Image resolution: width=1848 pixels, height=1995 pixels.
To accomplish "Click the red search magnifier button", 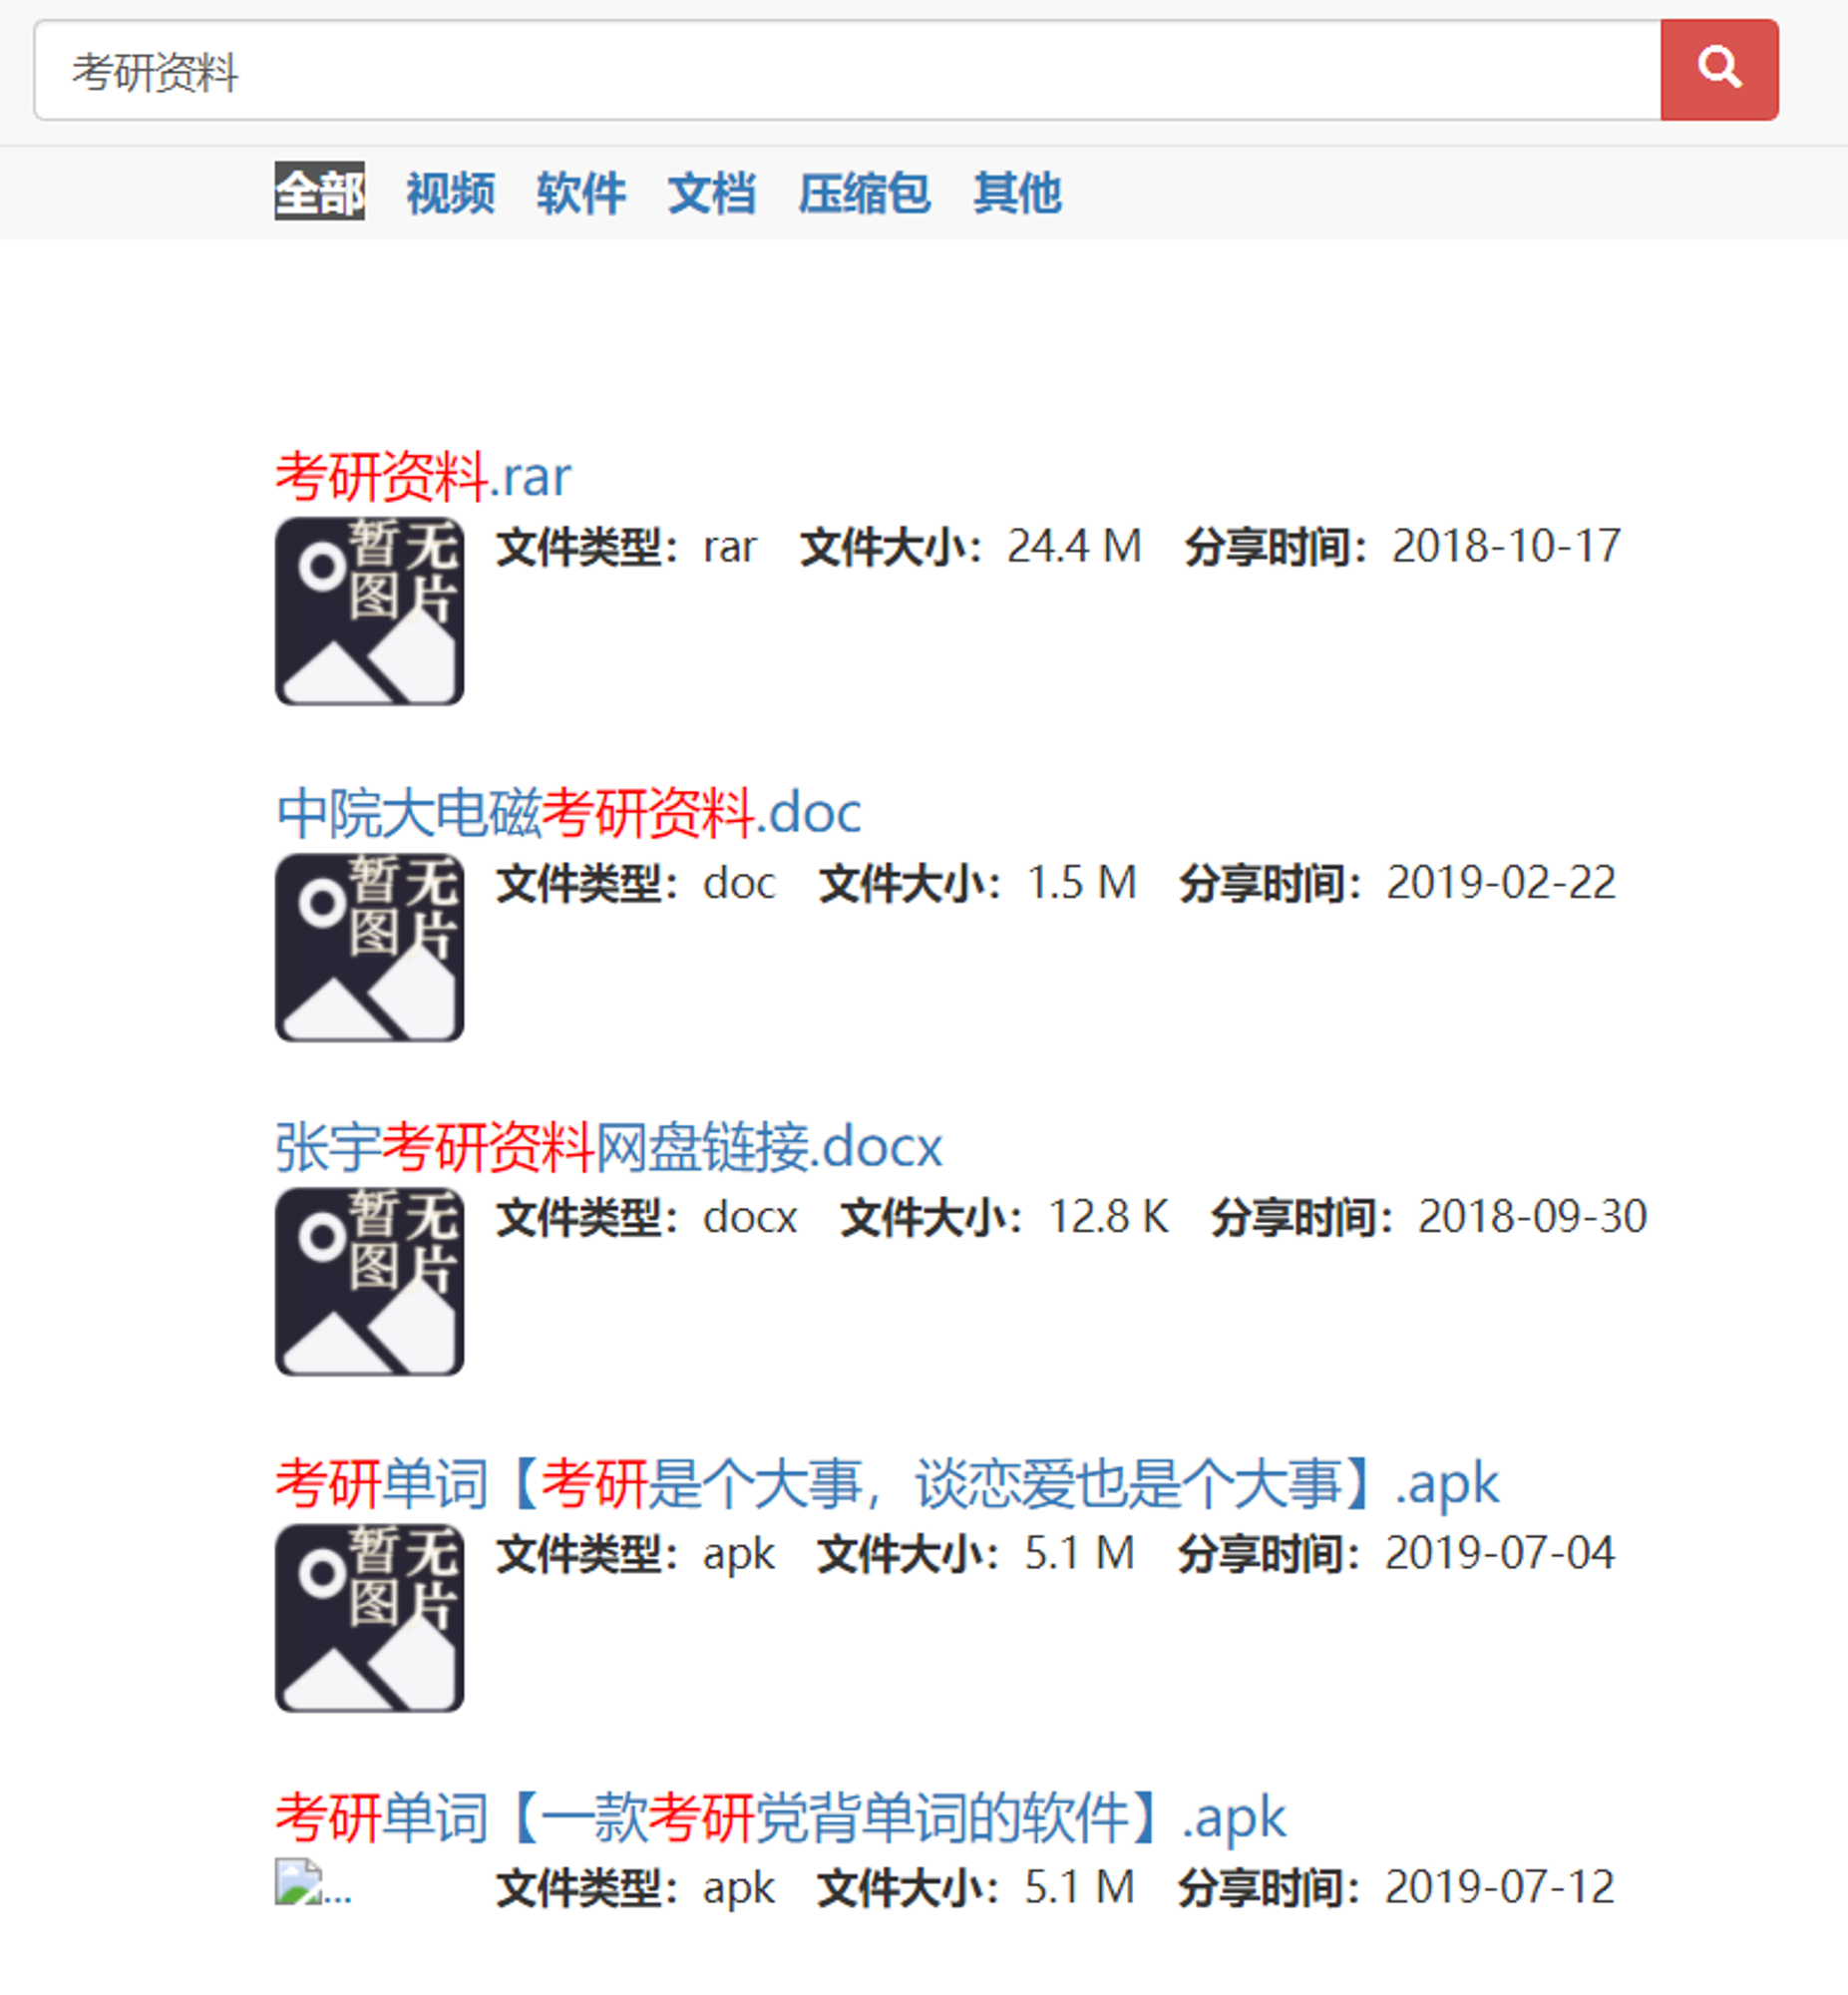I will [1719, 70].
